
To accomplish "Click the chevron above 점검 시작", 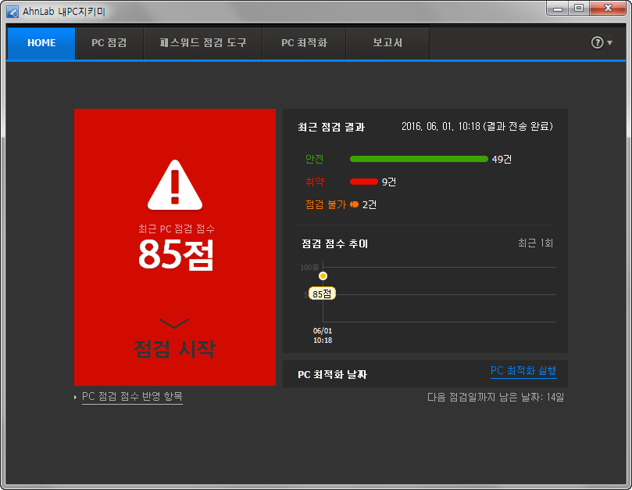I will click(174, 323).
